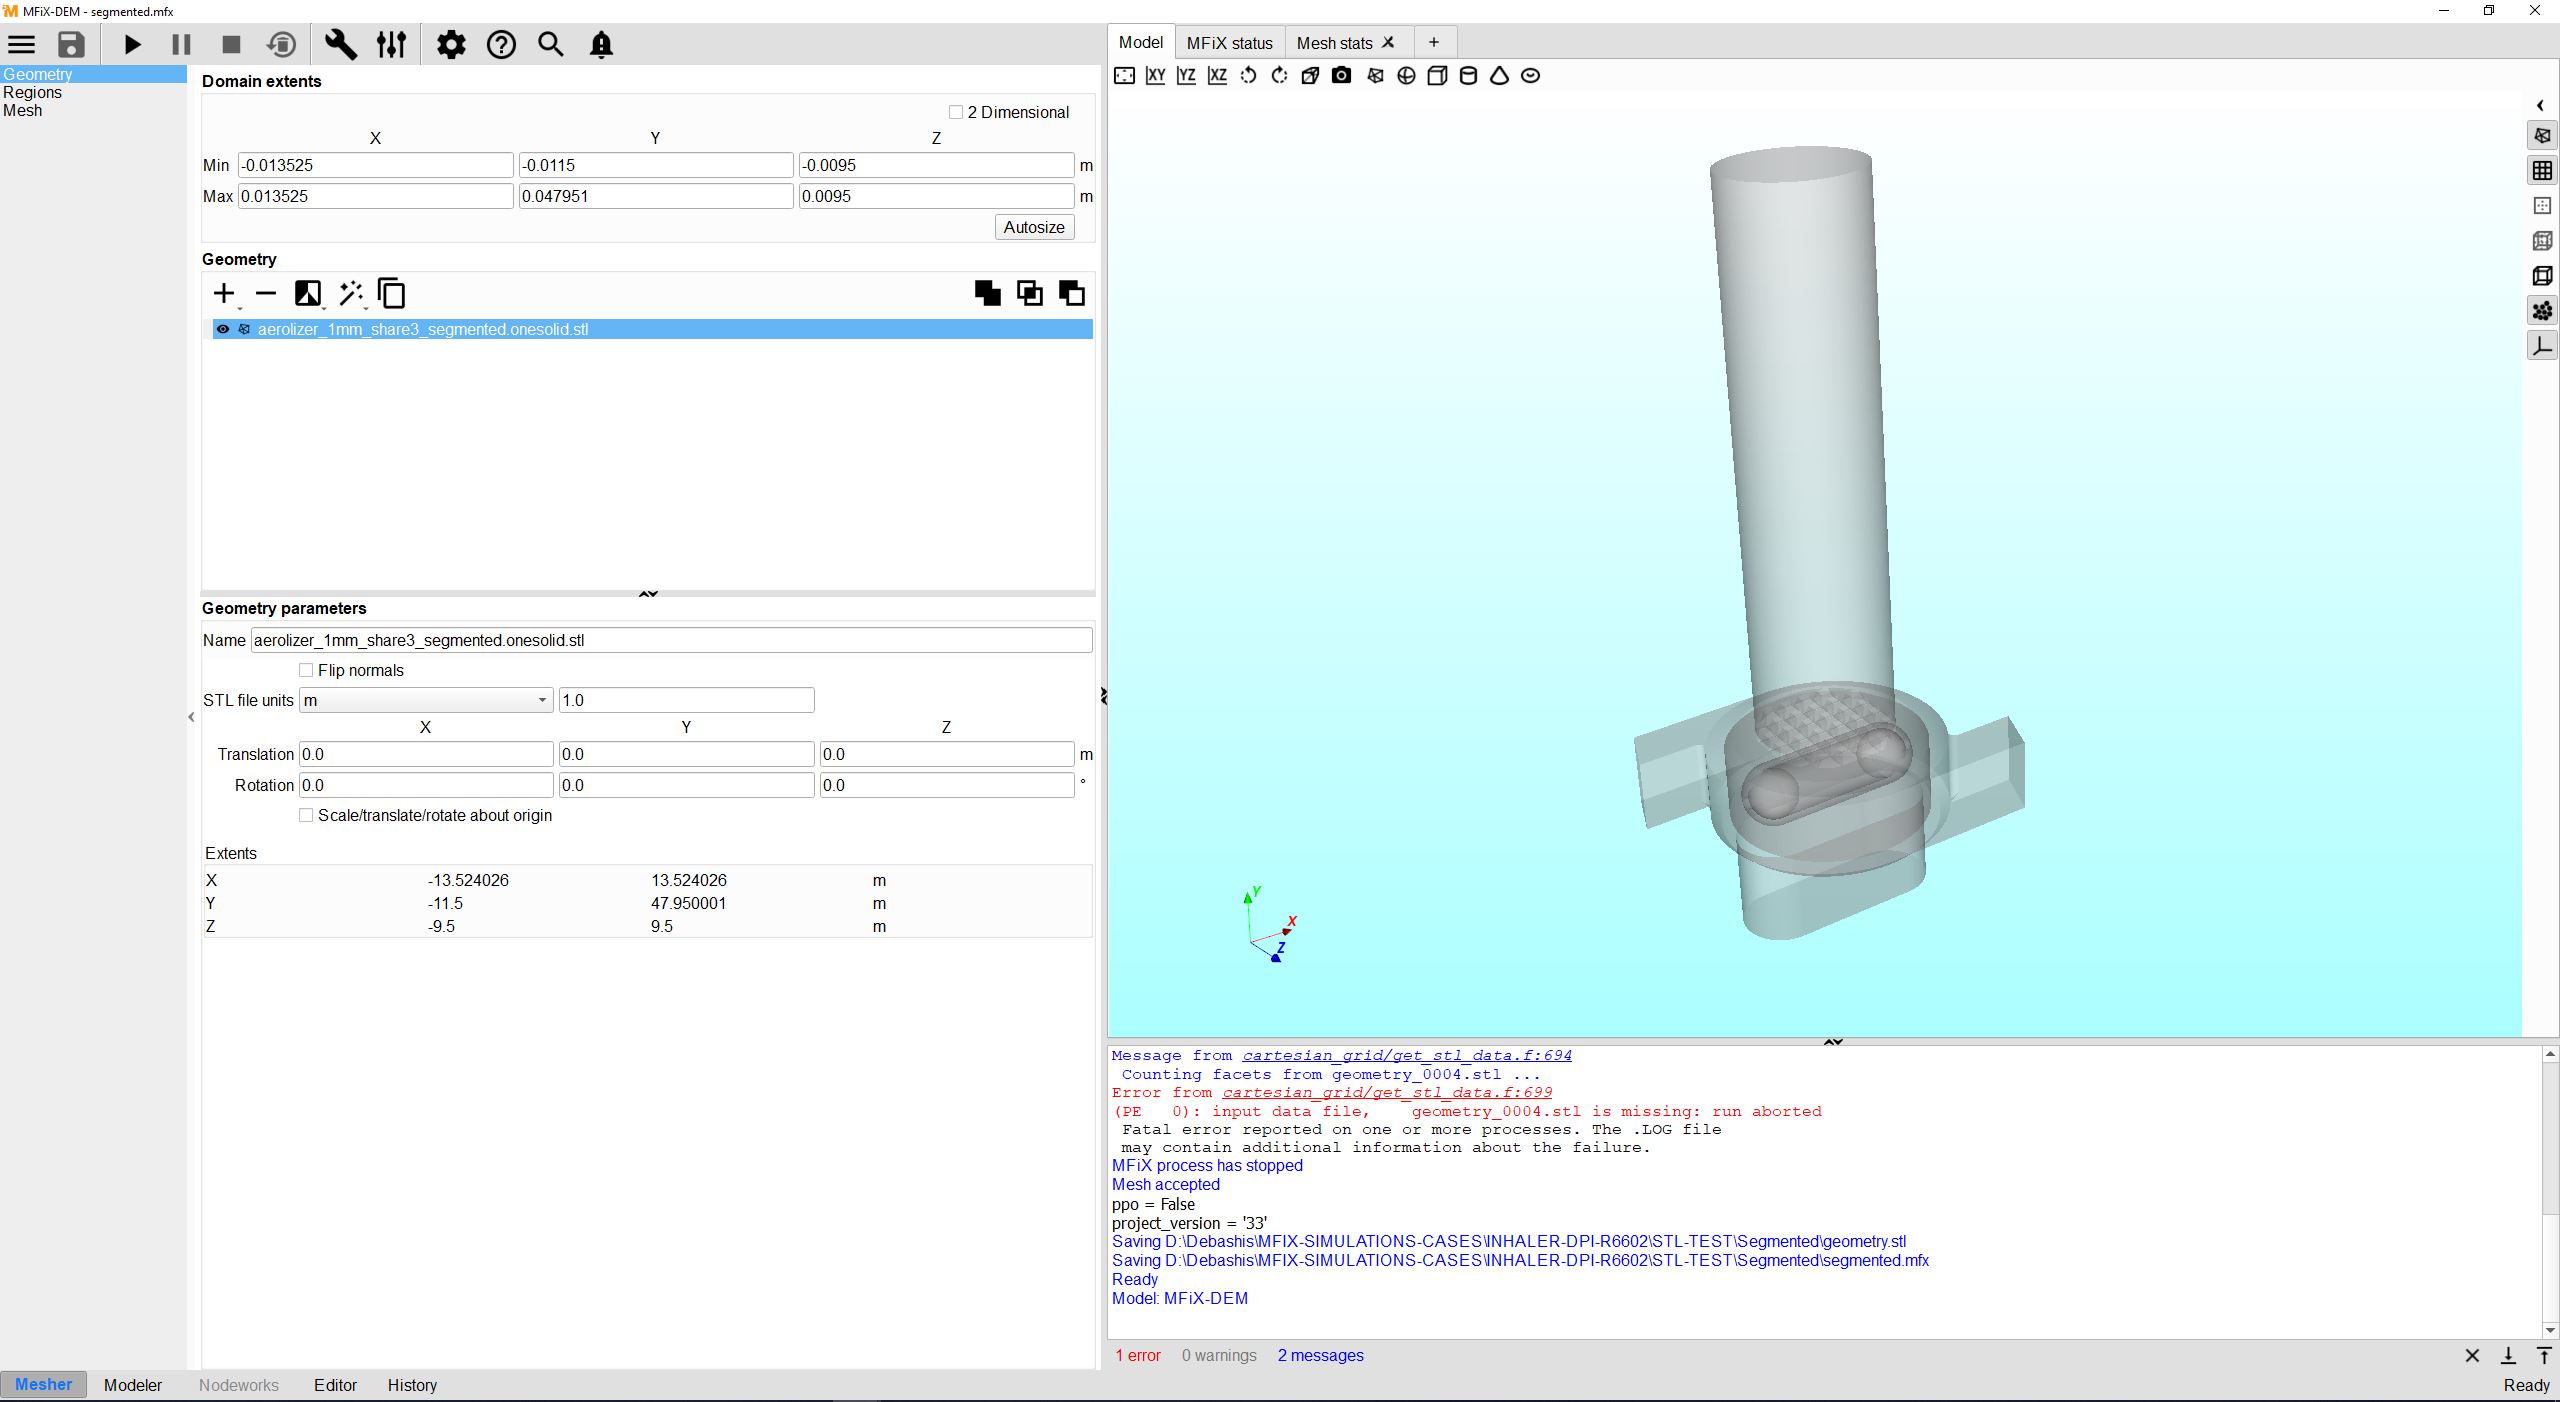This screenshot has width=2560, height=1402.
Task: Click the duplicate geometry copy icon
Action: click(392, 293)
